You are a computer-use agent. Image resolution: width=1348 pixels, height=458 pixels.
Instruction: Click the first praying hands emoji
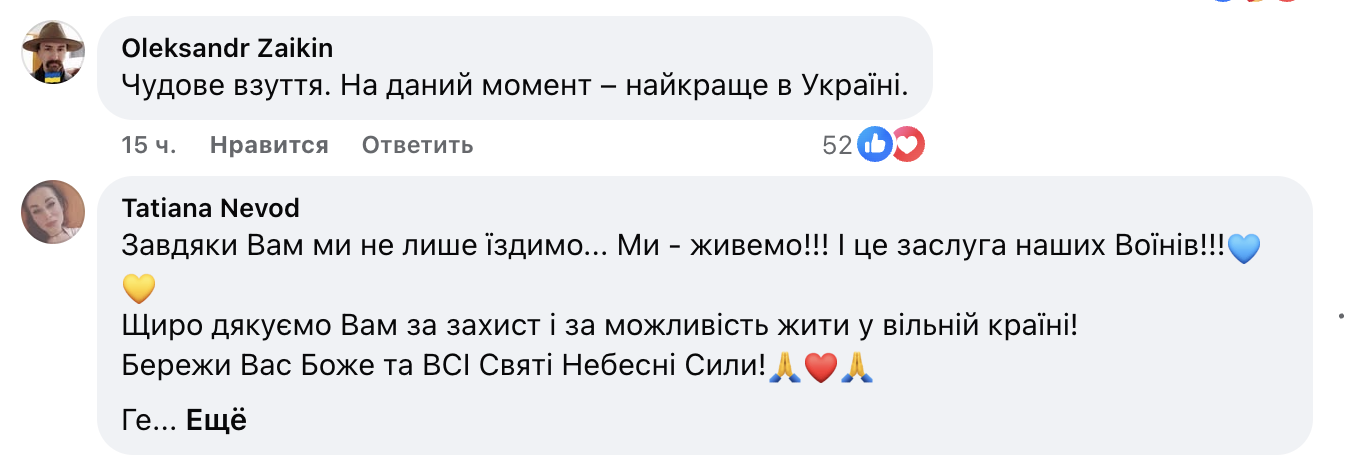point(783,368)
